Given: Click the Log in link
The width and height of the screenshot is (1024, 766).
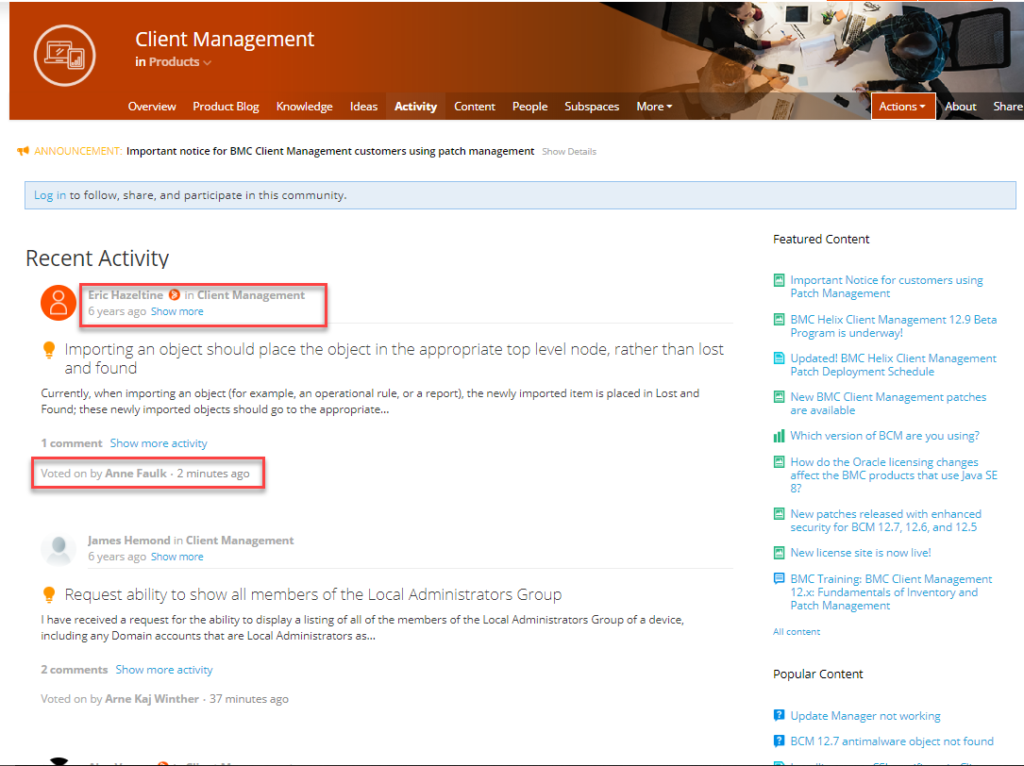Looking at the screenshot, I should (x=50, y=195).
